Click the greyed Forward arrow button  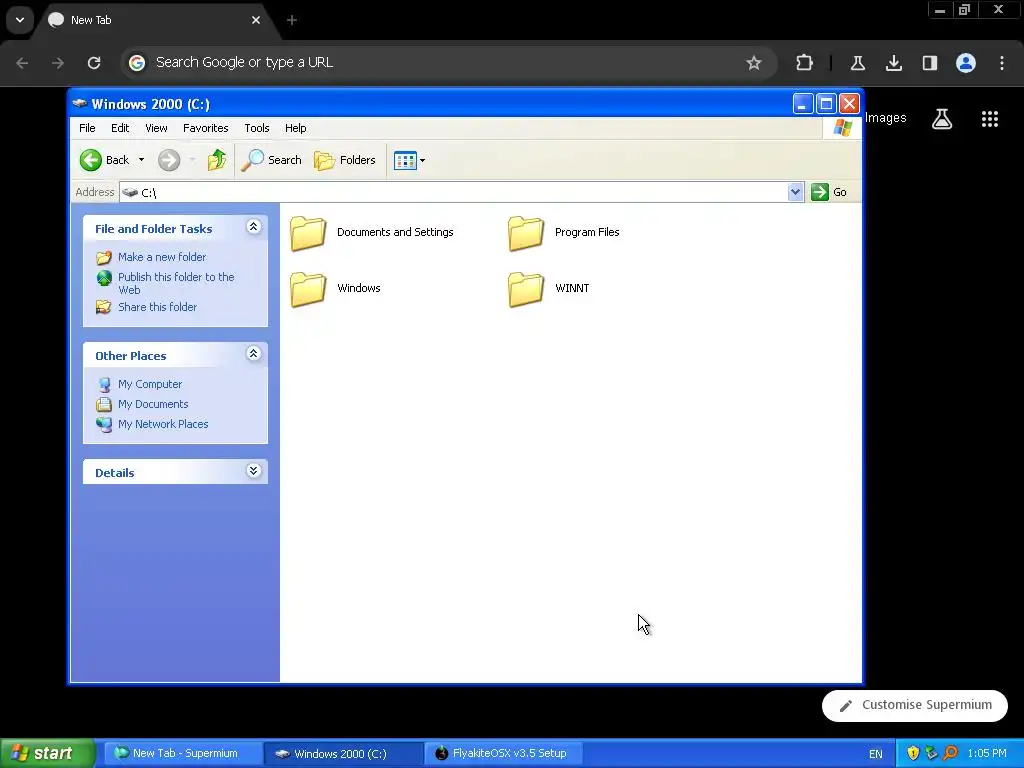(169, 160)
